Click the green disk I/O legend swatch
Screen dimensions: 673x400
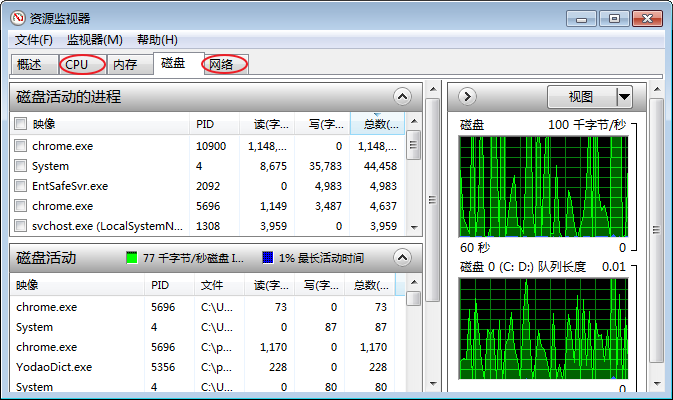coord(132,258)
